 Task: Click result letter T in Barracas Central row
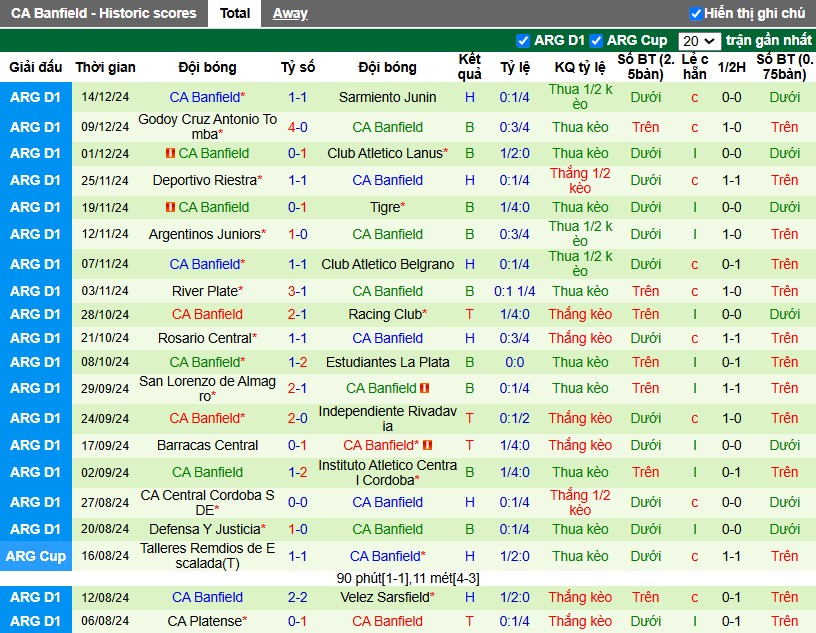(x=469, y=446)
